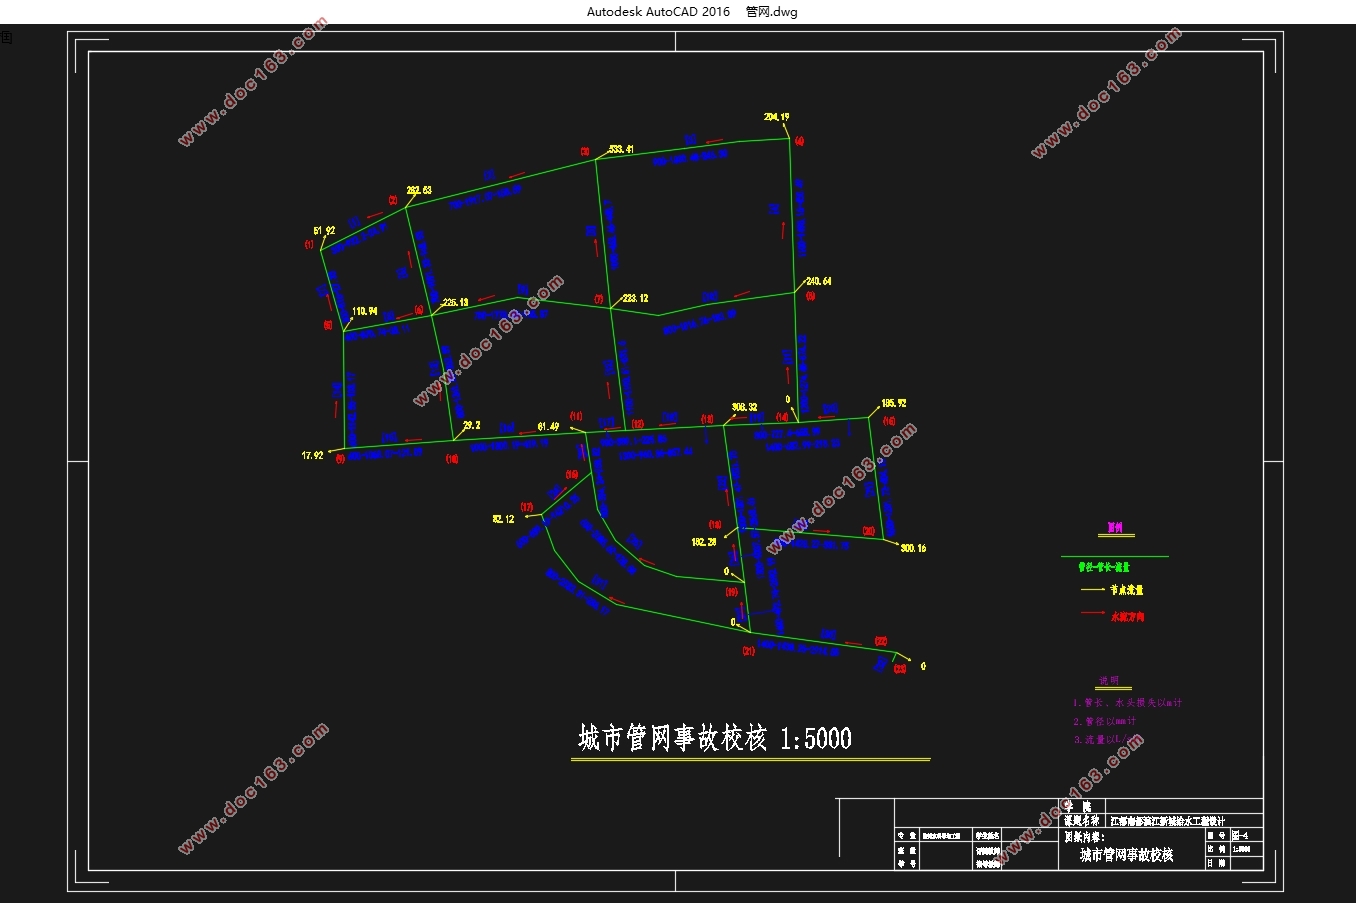Click the legend label 水流方向
This screenshot has height=903, width=1356.
click(1127, 617)
